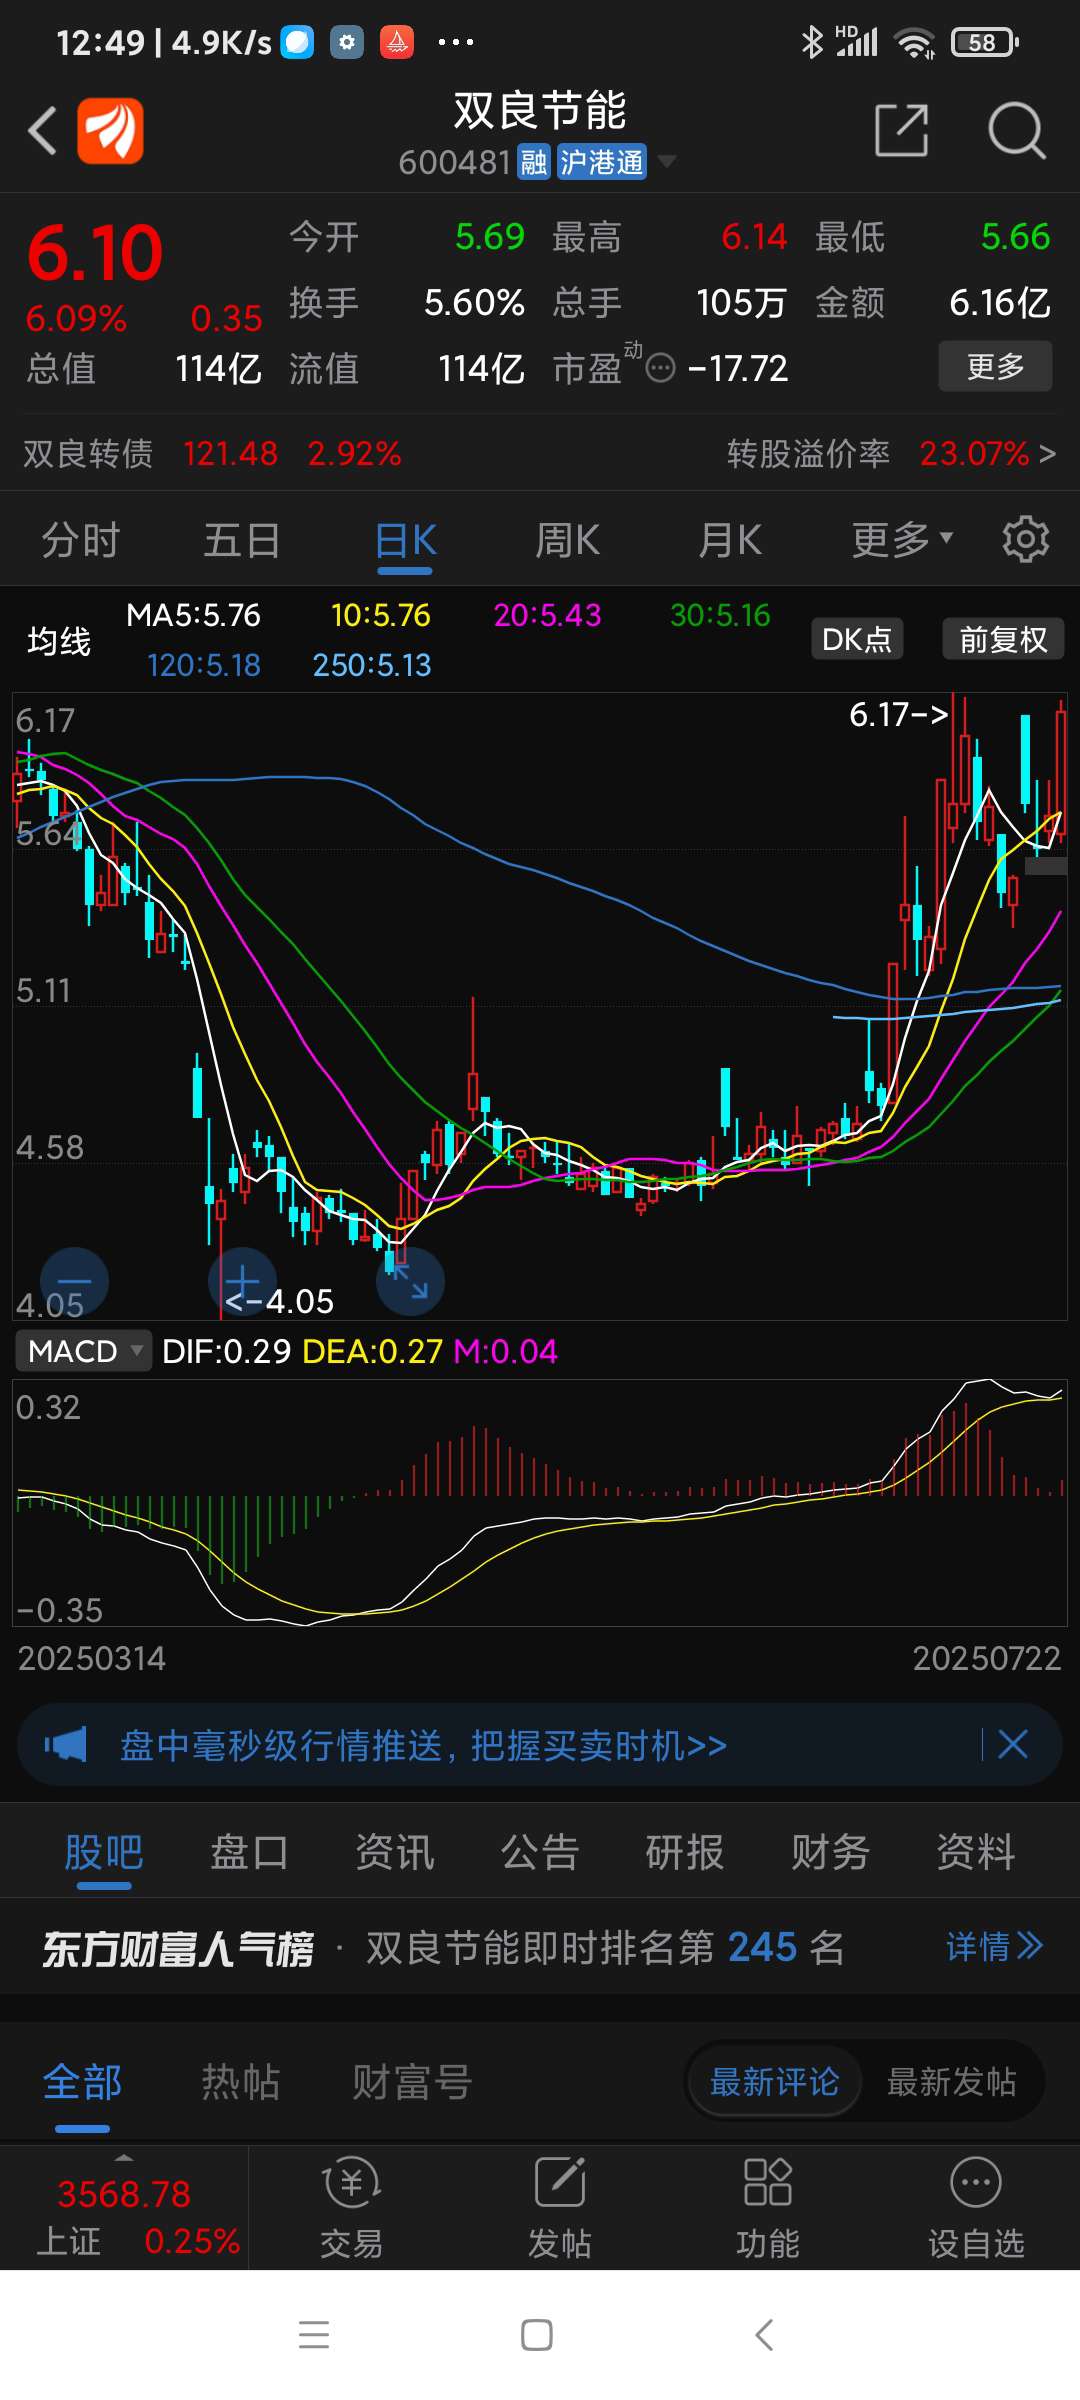Tap DIF:0.29 MACD value
Screen dimensions: 1080x2400
coord(226,1351)
